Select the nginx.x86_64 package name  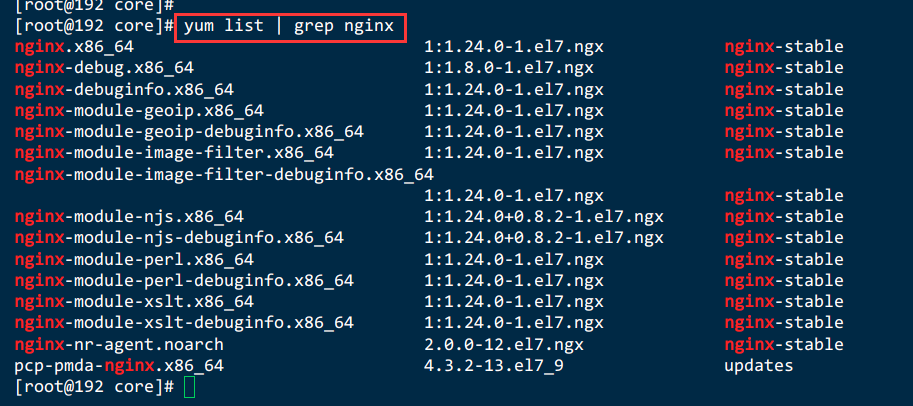click(75, 47)
